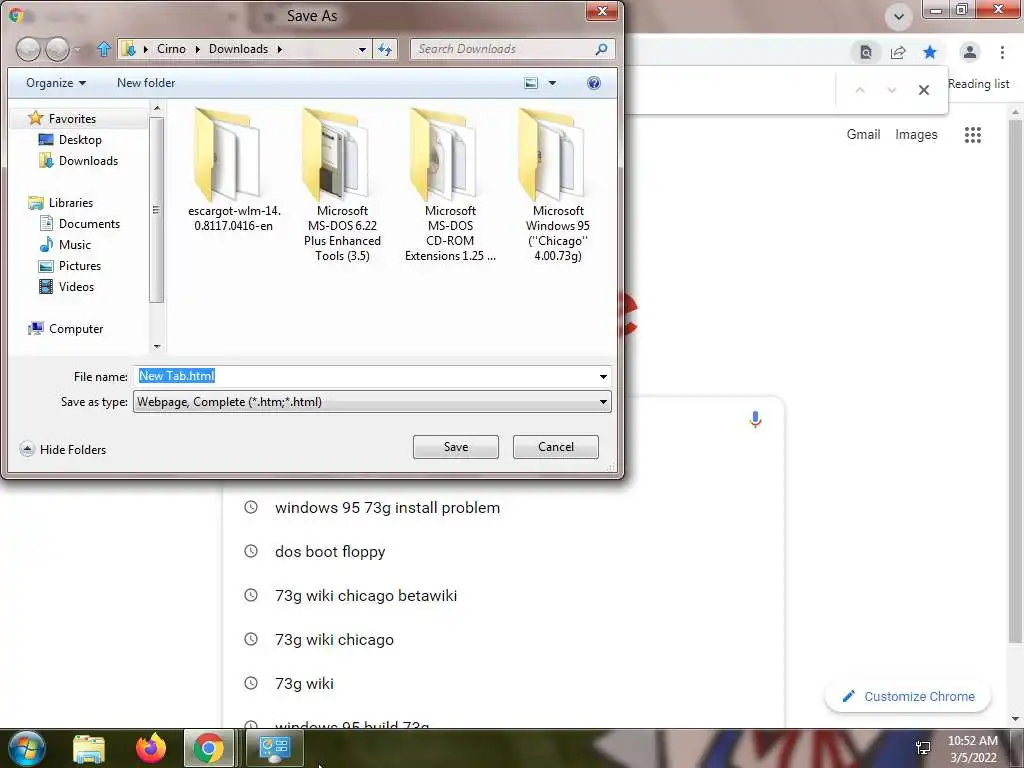Go forward with the dialog's forward arrow
This screenshot has height=768, width=1024.
57,49
